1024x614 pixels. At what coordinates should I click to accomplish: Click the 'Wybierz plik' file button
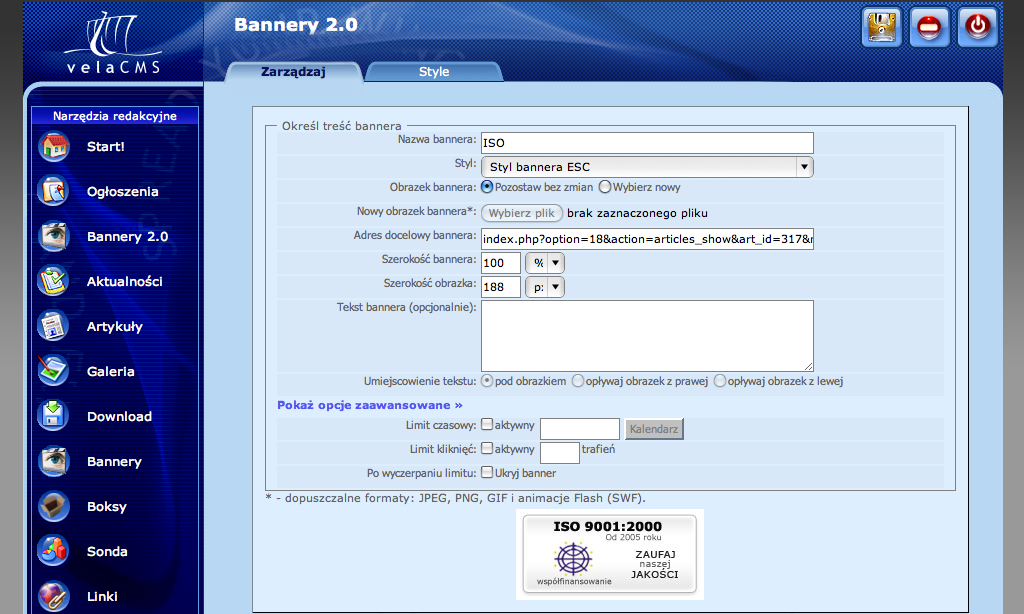point(521,213)
